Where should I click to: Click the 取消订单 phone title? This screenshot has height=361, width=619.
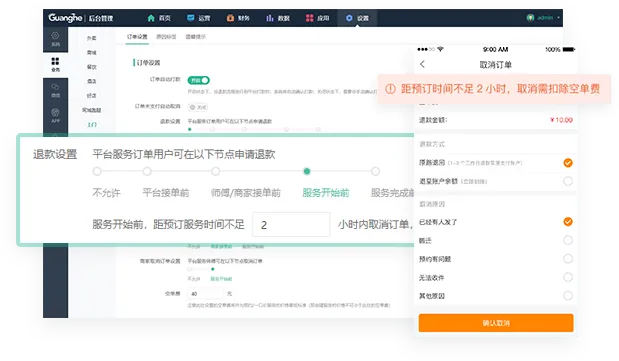pyautogui.click(x=495, y=65)
